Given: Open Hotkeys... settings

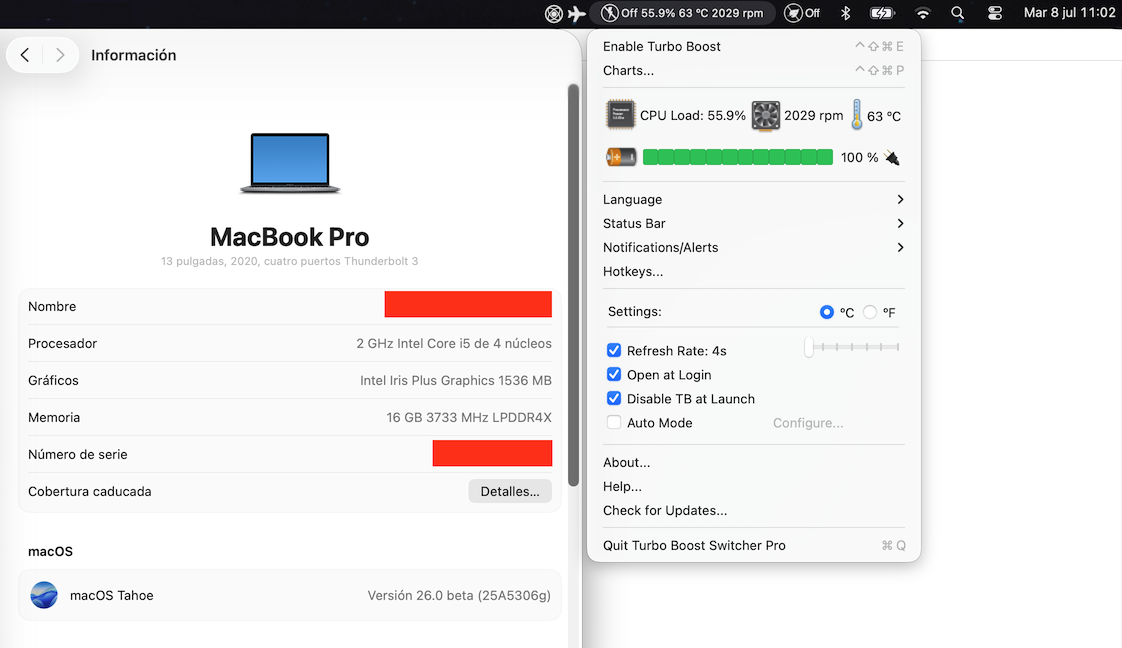Looking at the screenshot, I should coord(753,271).
